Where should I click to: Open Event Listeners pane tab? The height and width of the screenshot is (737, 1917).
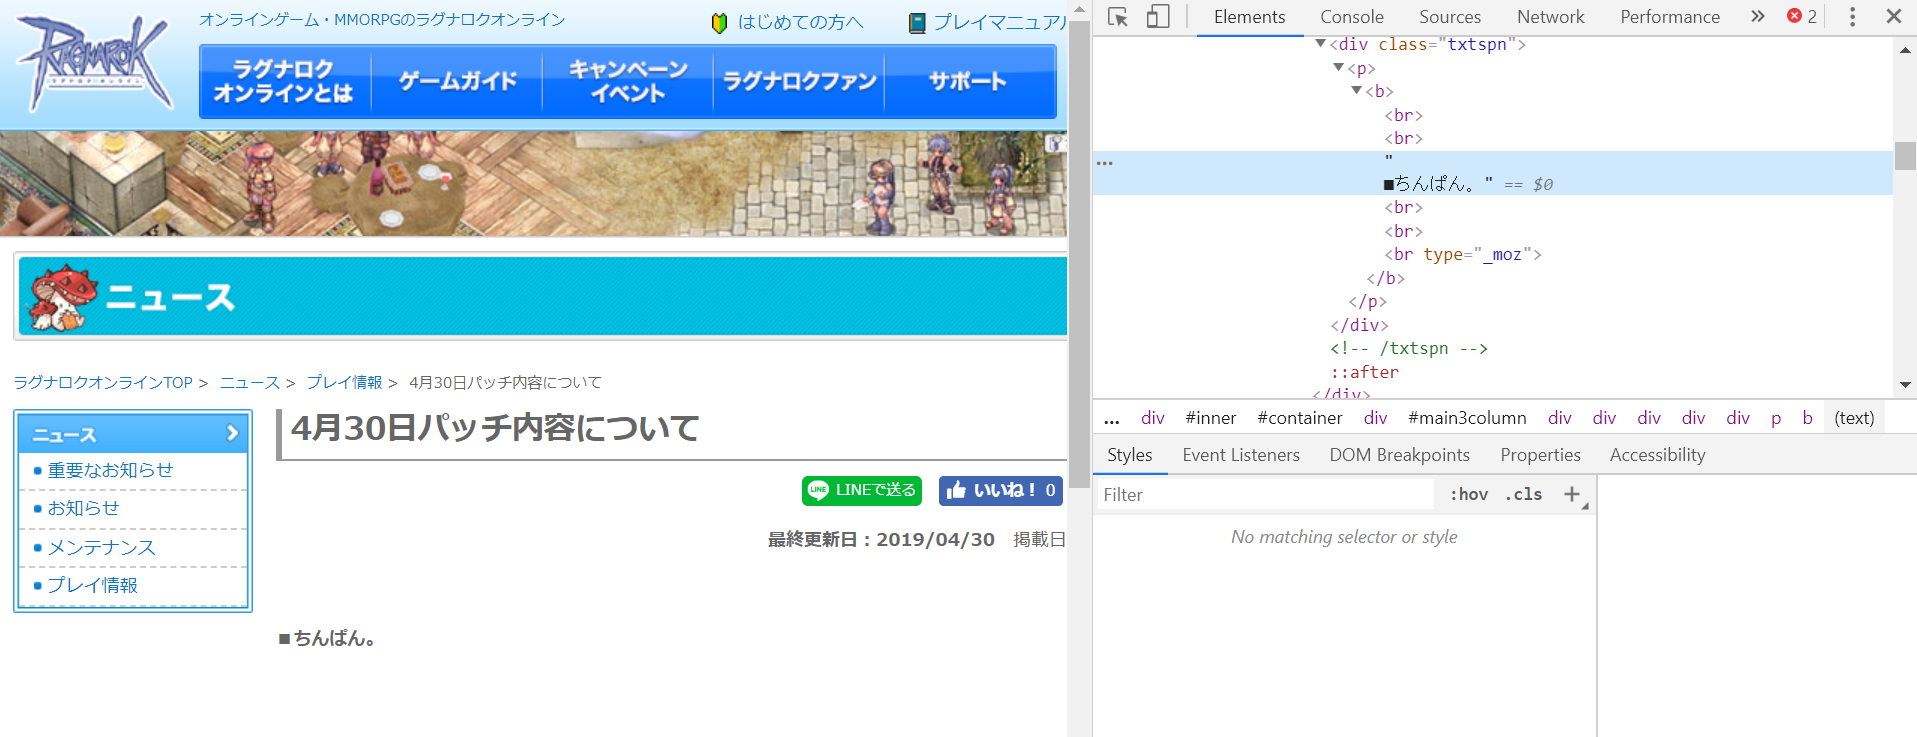click(1241, 455)
